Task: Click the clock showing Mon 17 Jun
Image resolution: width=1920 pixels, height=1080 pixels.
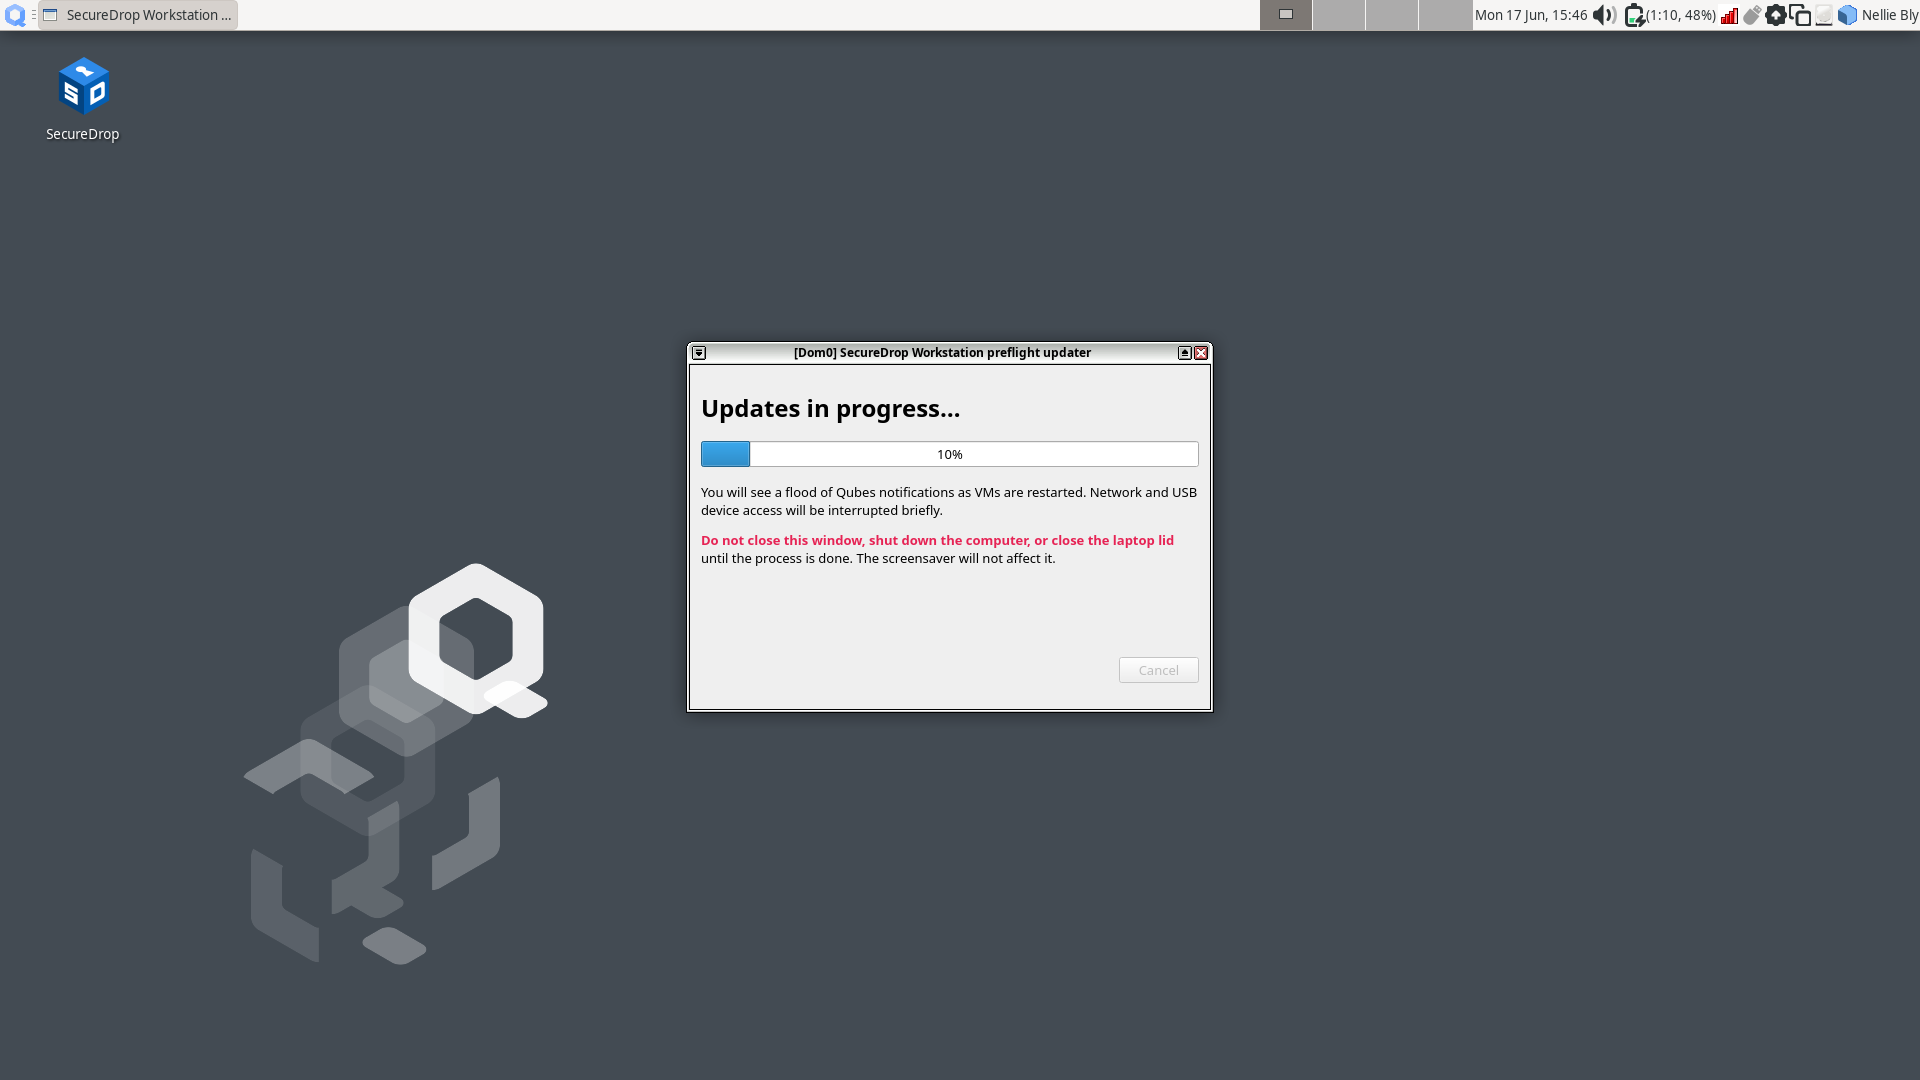Action: pos(1530,15)
